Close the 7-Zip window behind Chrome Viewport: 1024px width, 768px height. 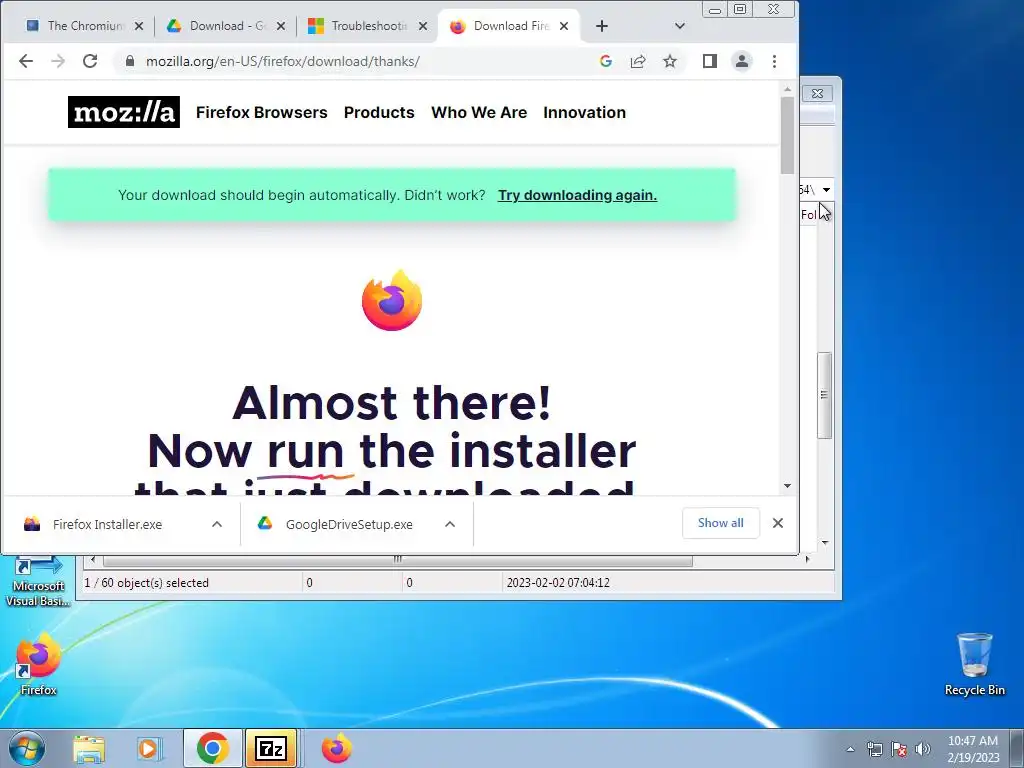click(817, 93)
